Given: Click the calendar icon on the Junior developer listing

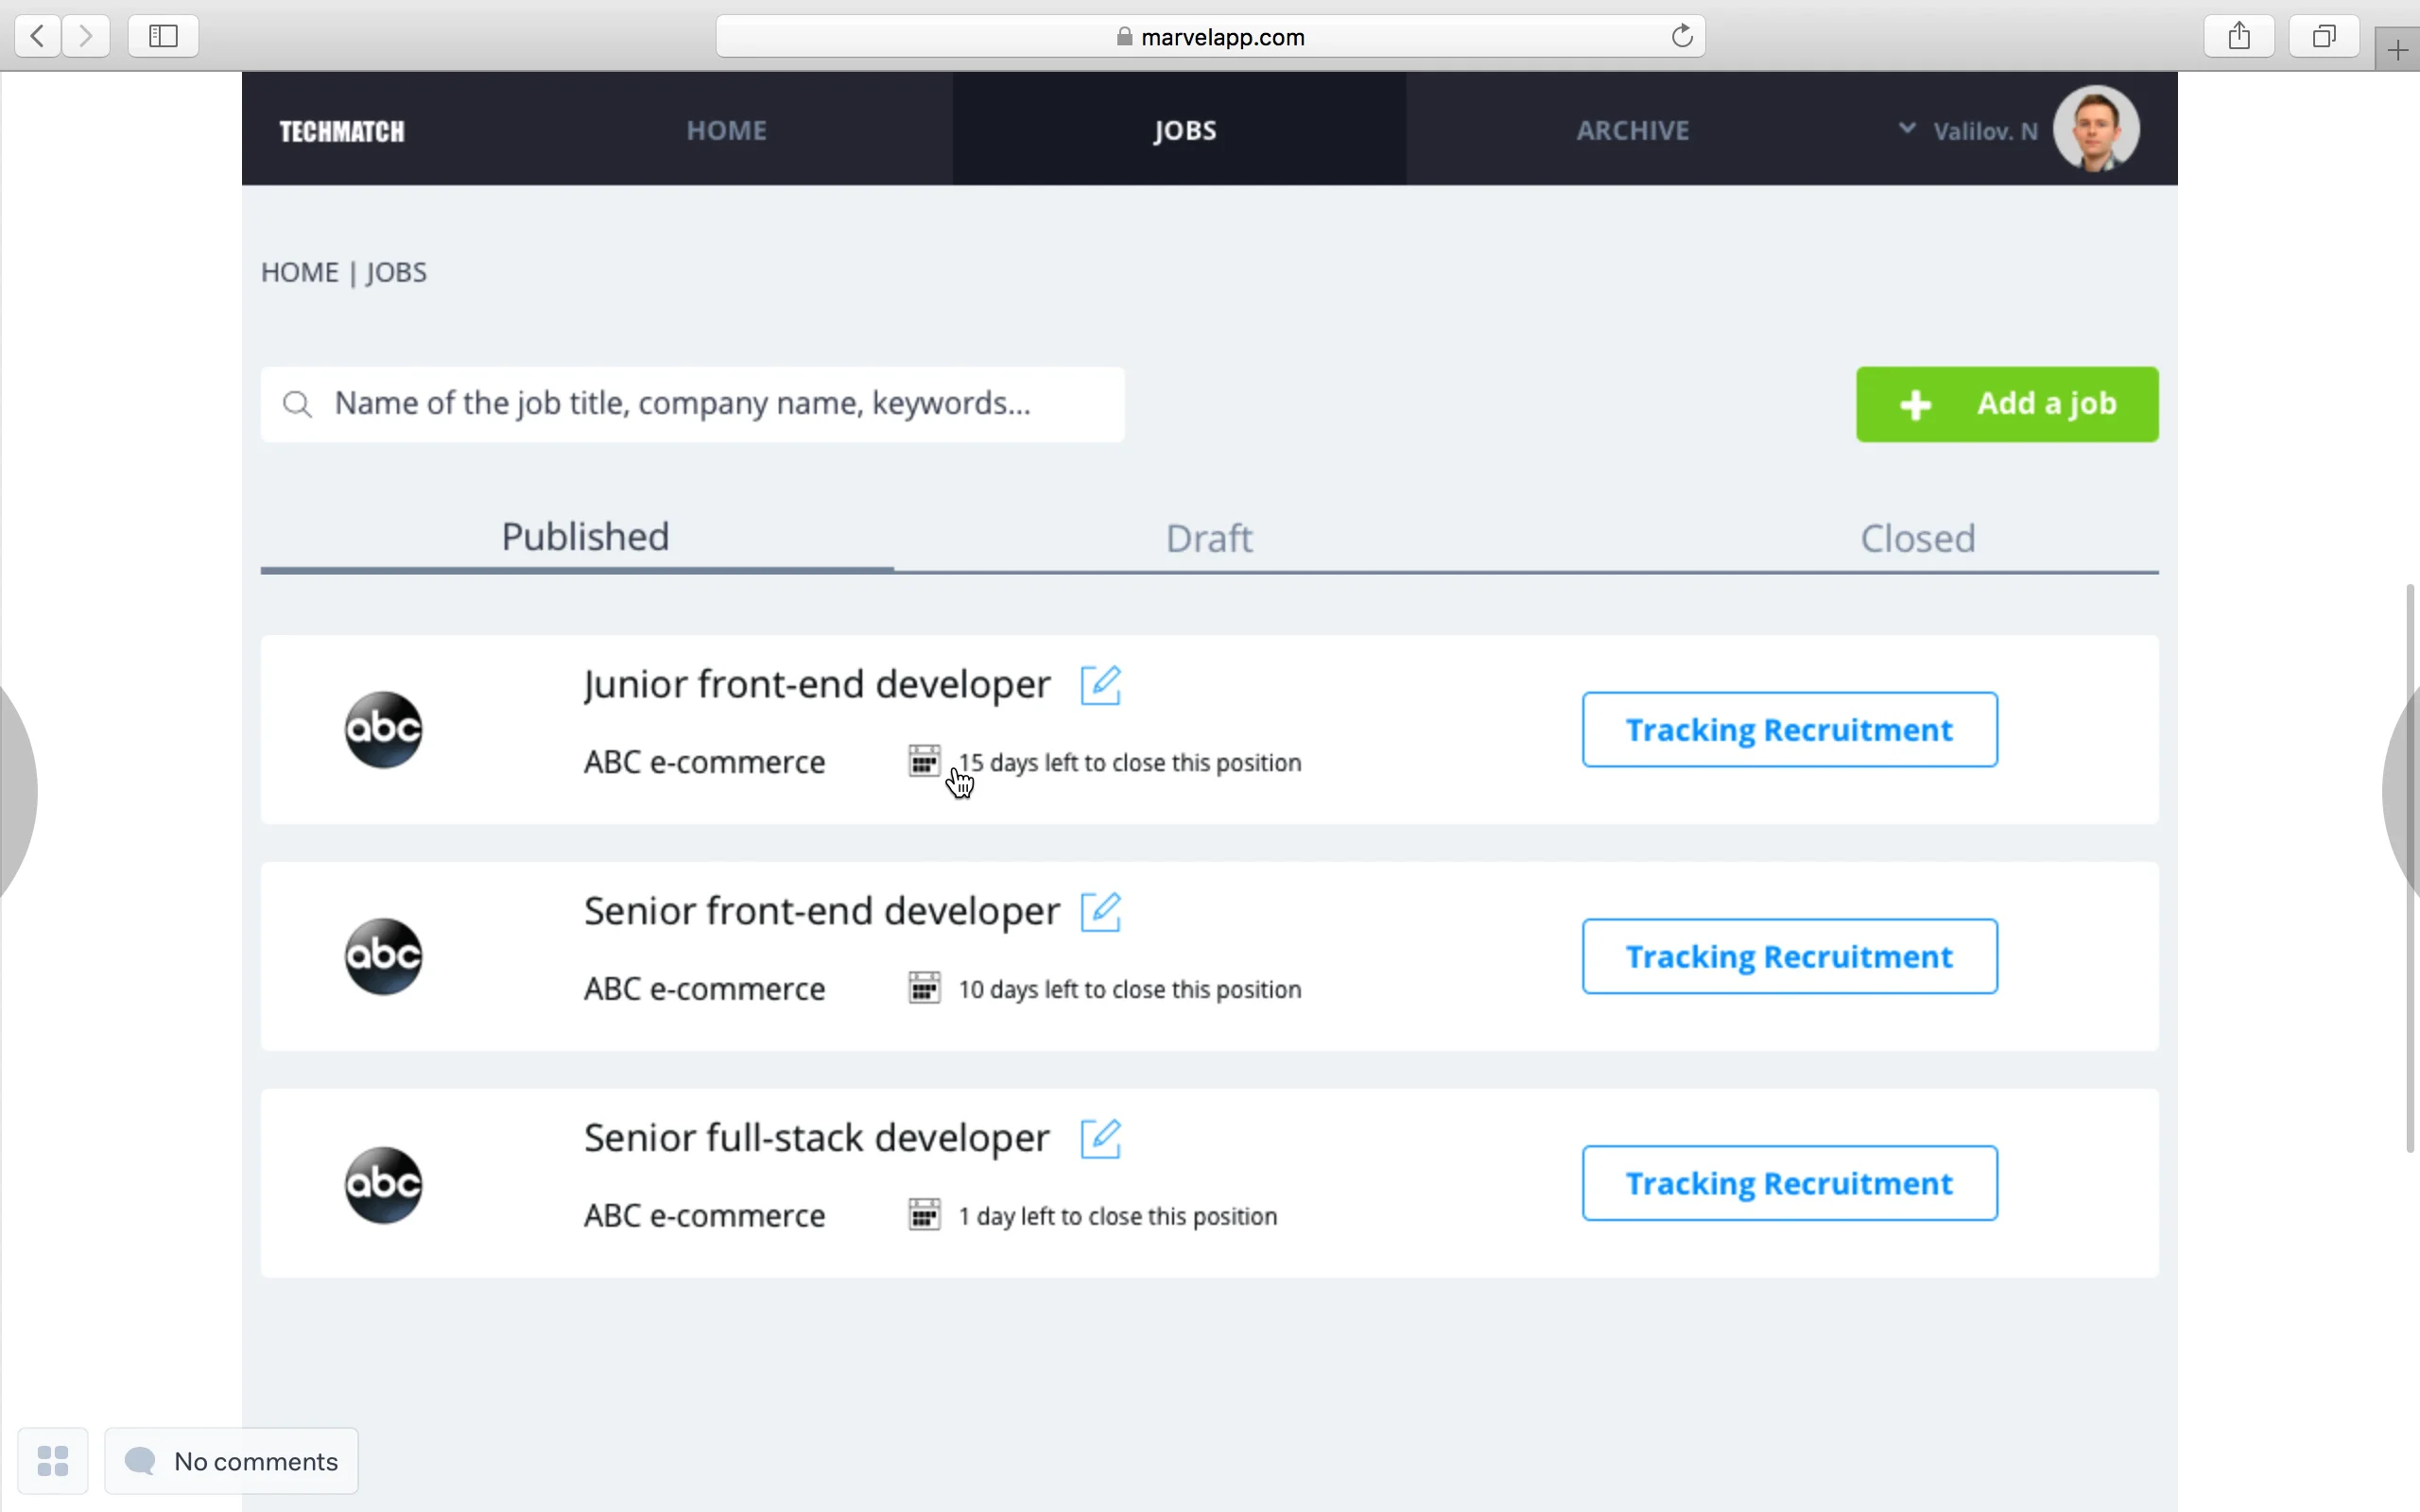Looking at the screenshot, I should (x=923, y=761).
